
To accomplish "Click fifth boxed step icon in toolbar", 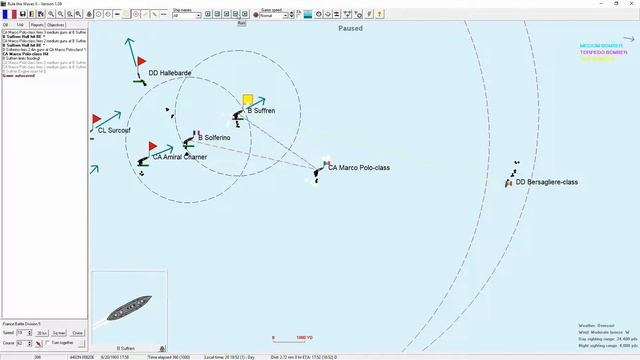I will pos(245,14).
